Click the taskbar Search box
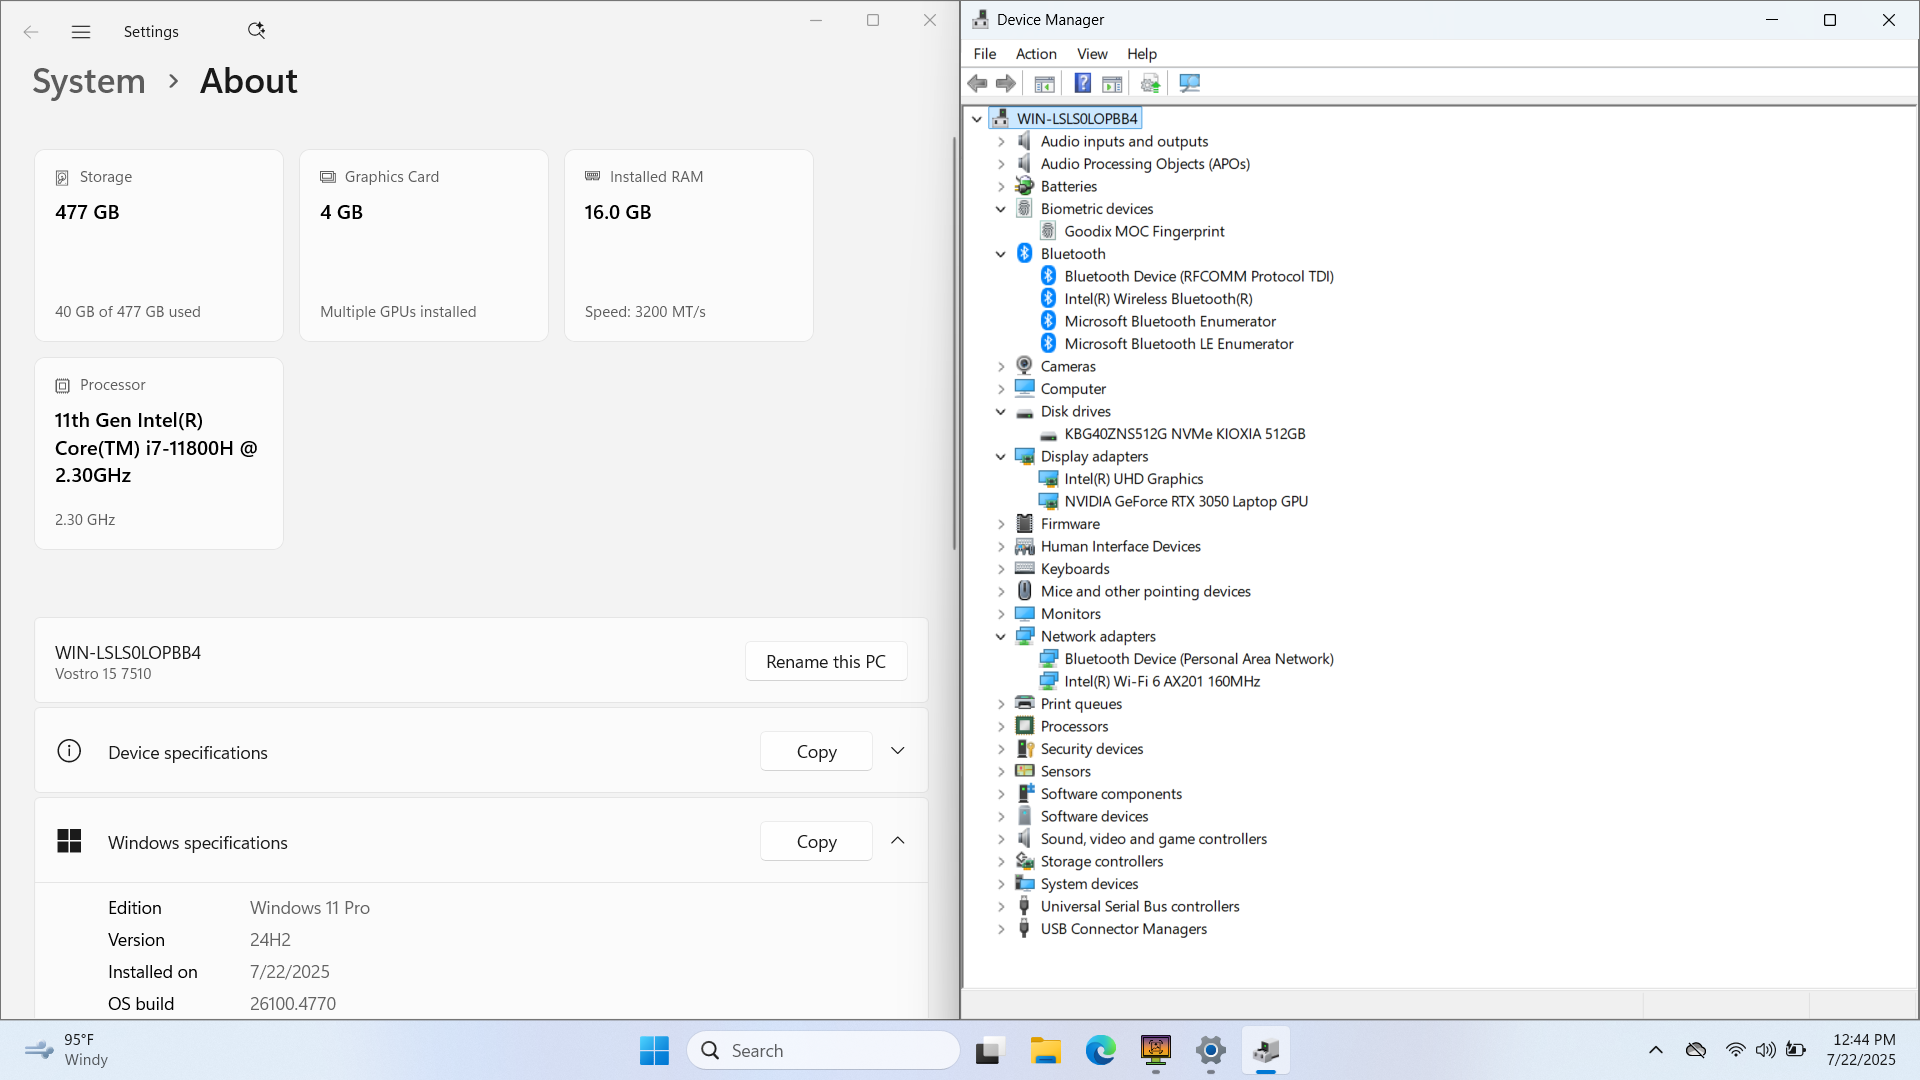Screen dimensions: 1920x1080 [823, 1050]
